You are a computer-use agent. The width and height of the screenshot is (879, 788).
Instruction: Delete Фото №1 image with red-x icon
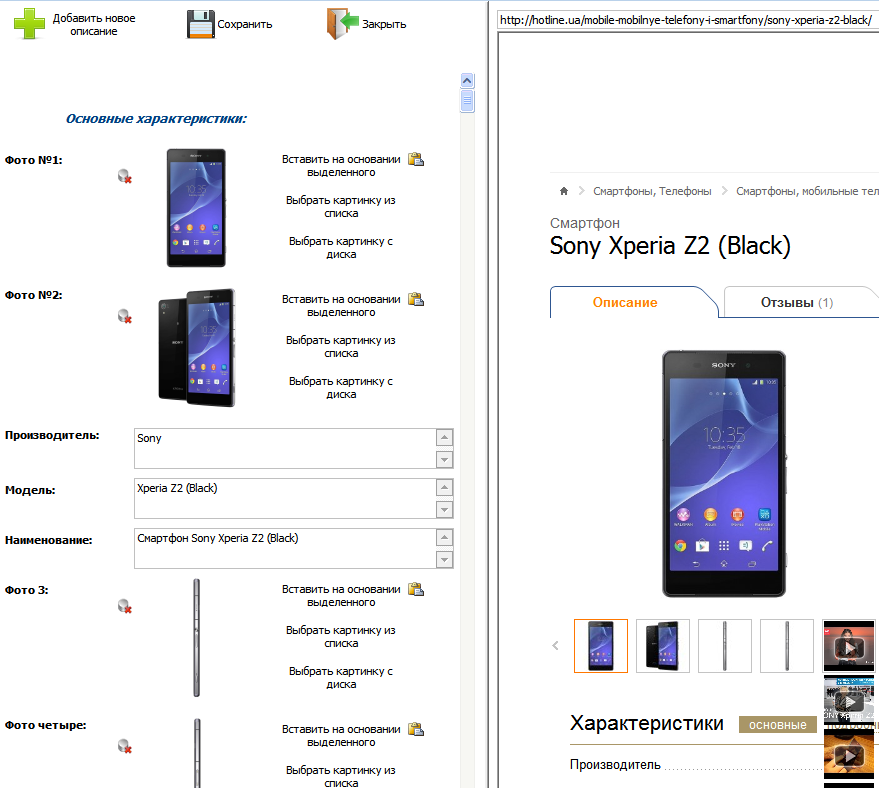point(124,177)
